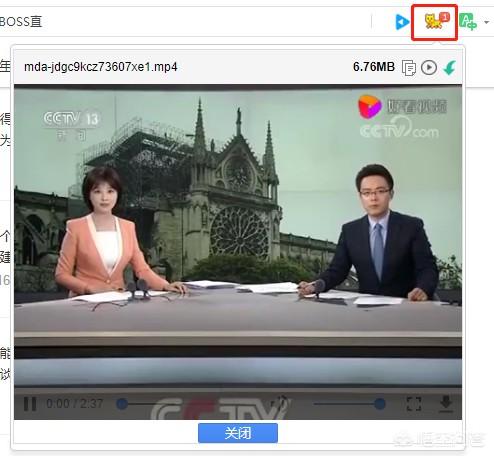Click the BOSS直 bookmark text
The image size is (494, 456).
pos(21,22)
